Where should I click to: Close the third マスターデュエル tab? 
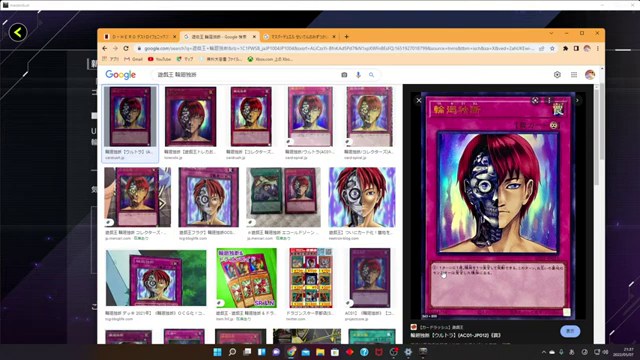334,37
